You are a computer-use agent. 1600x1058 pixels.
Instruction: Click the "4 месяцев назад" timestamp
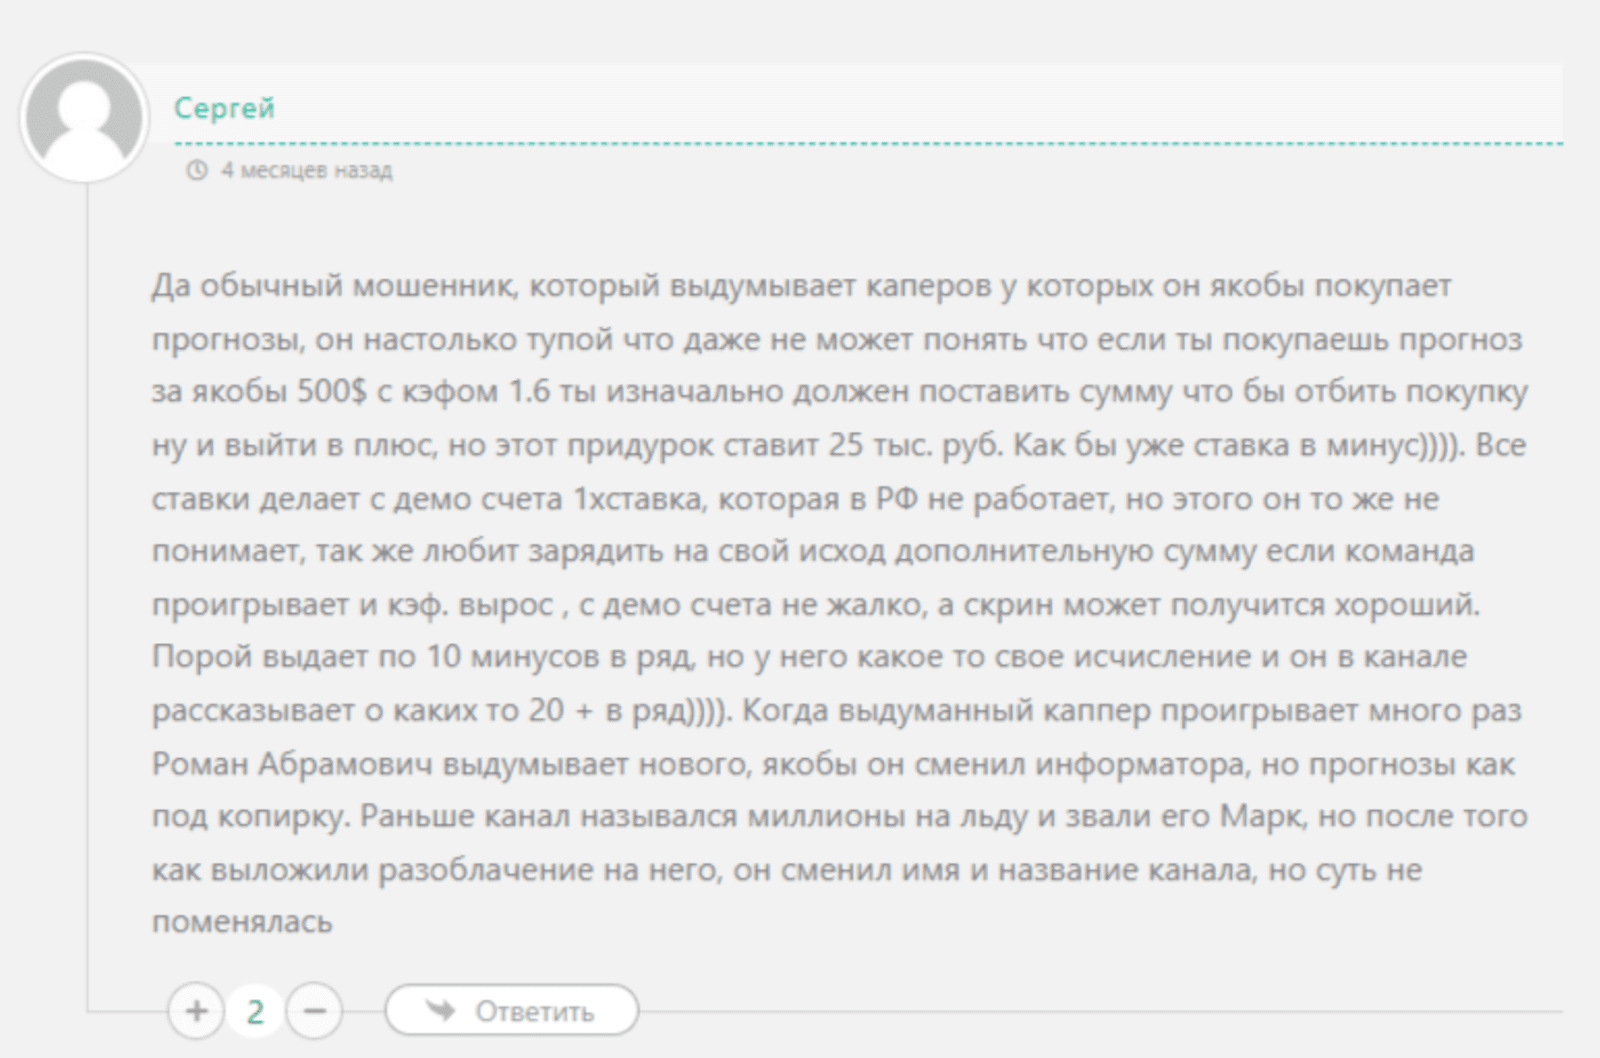306,171
